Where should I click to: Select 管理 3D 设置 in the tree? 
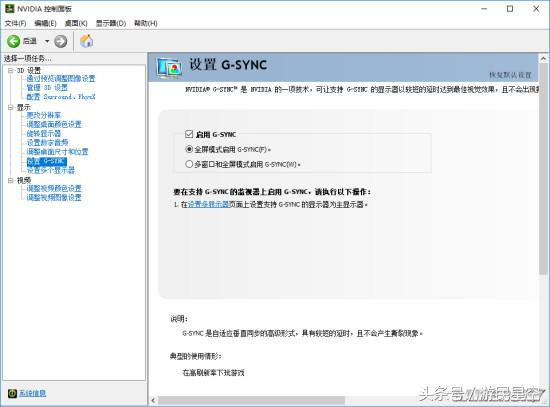(x=47, y=87)
